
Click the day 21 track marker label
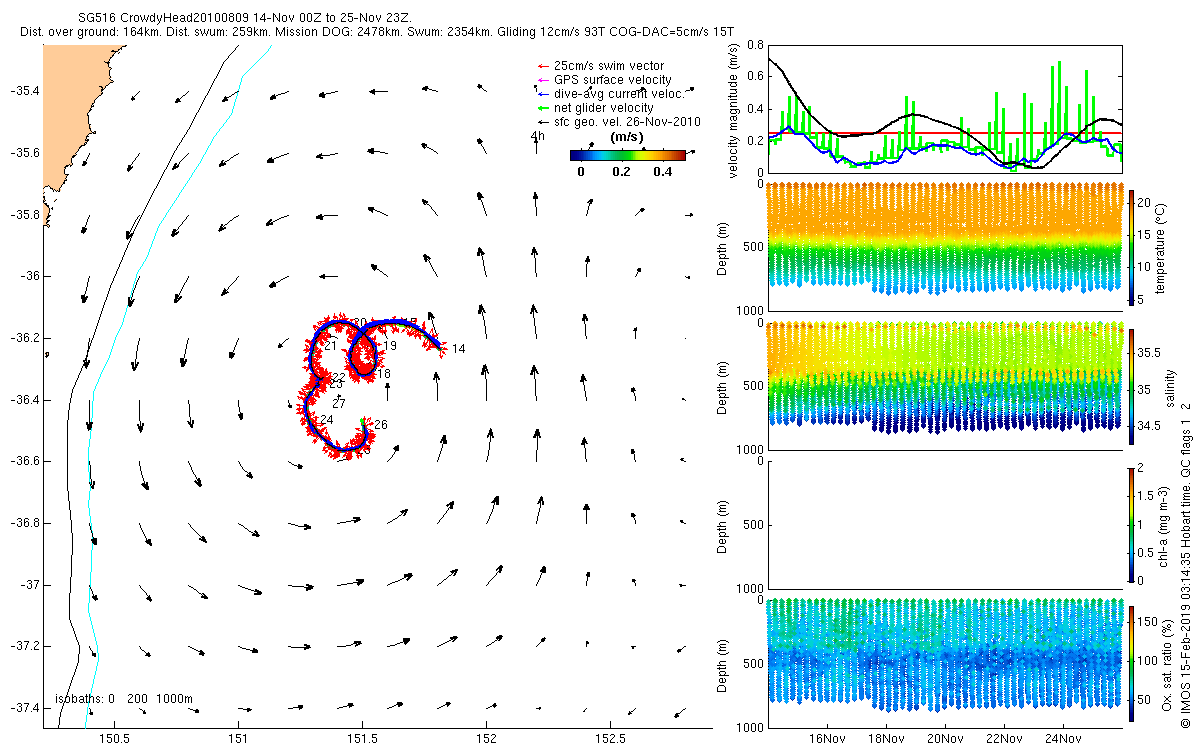(x=330, y=346)
